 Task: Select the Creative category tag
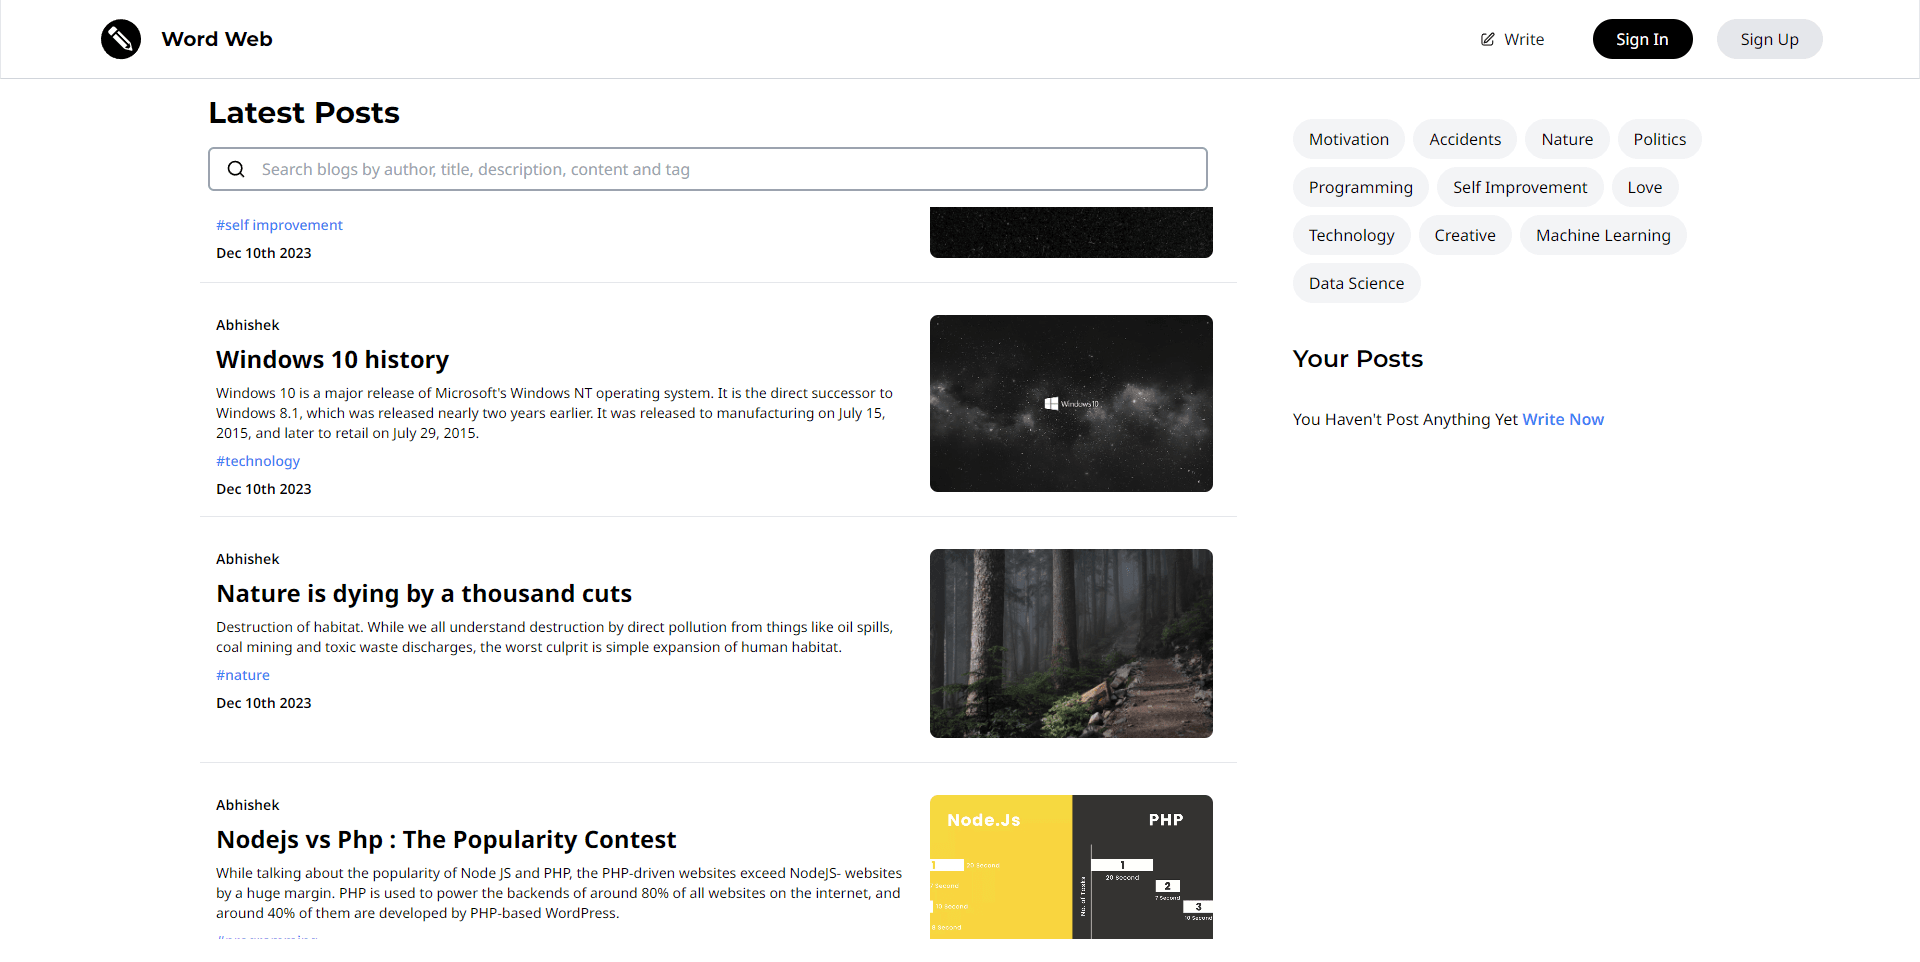point(1465,235)
